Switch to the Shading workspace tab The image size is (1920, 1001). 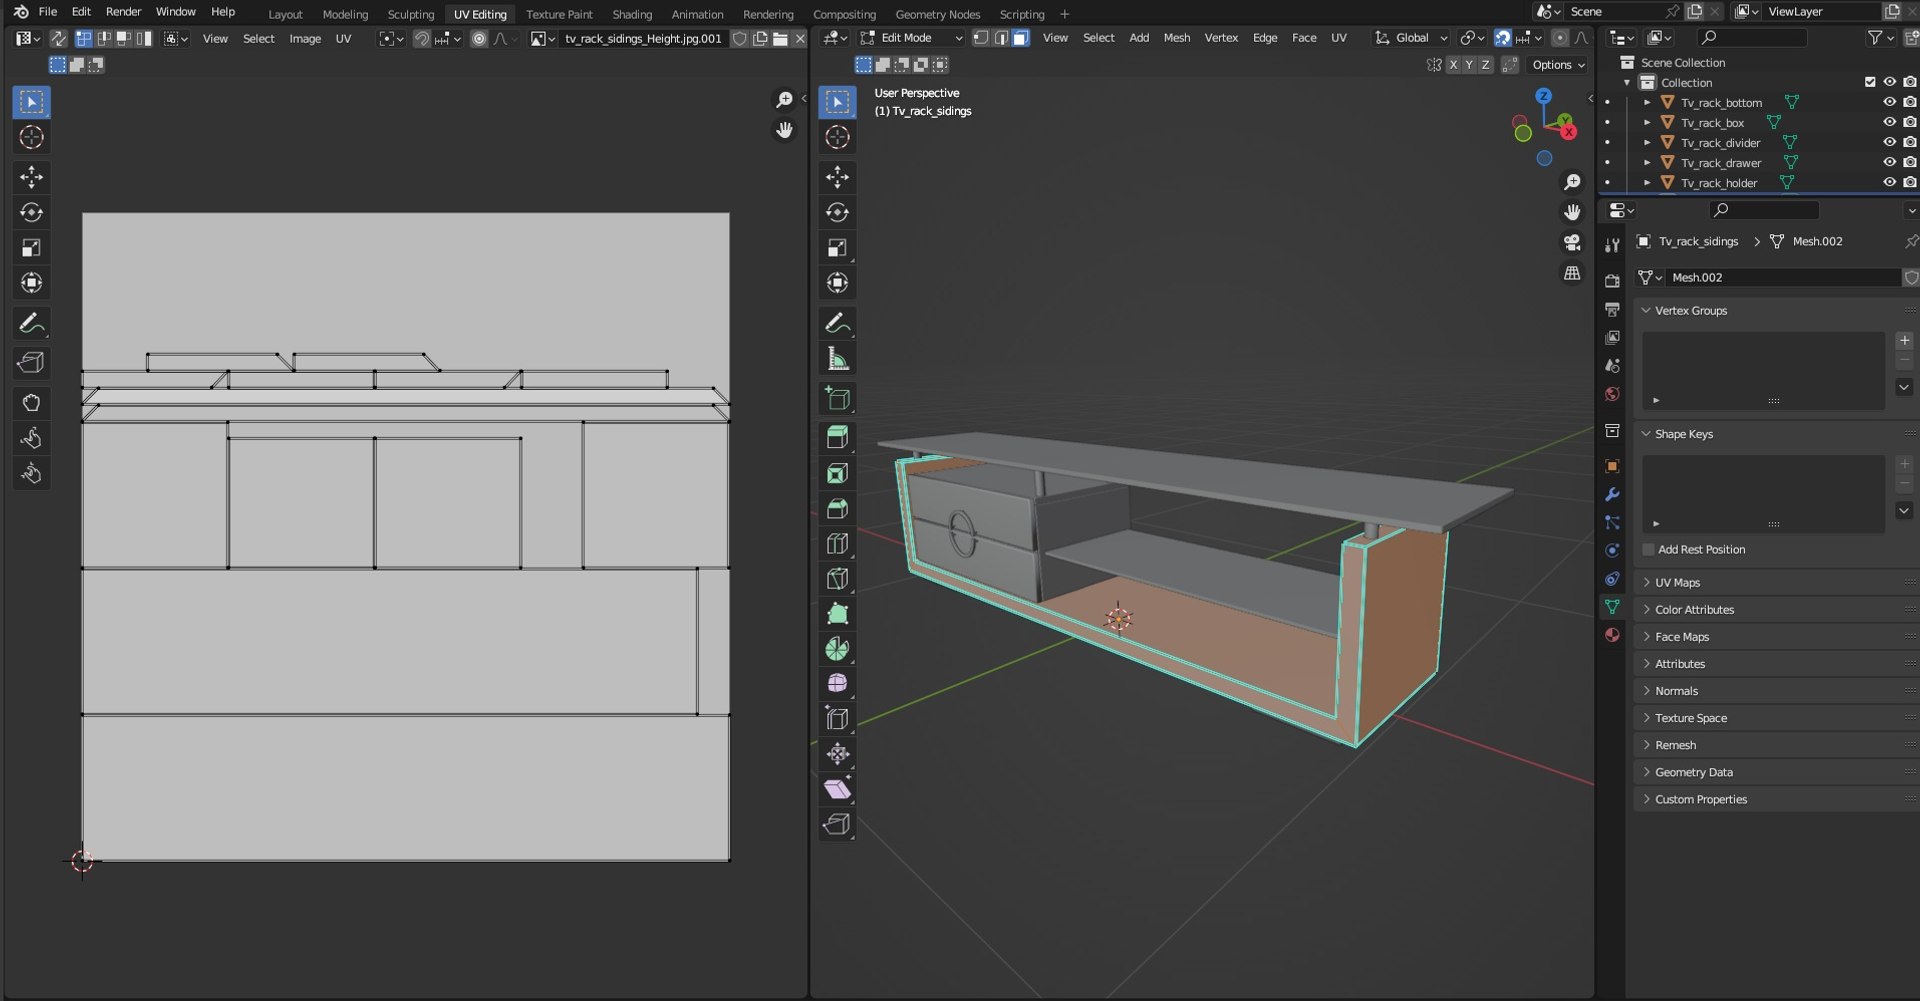(632, 14)
